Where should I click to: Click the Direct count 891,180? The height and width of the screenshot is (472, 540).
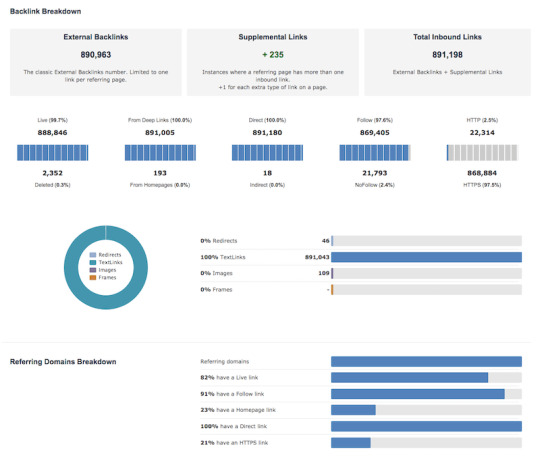point(267,133)
